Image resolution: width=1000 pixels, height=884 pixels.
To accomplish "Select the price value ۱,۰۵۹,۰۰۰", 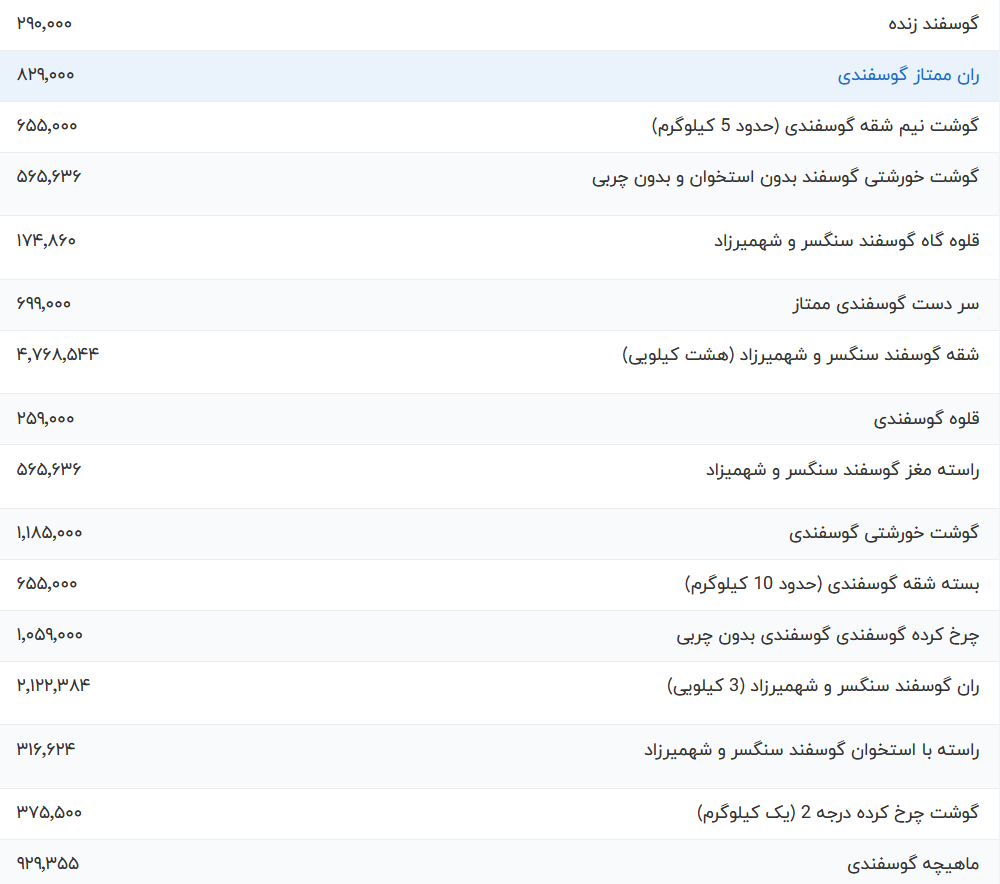I will coord(50,635).
